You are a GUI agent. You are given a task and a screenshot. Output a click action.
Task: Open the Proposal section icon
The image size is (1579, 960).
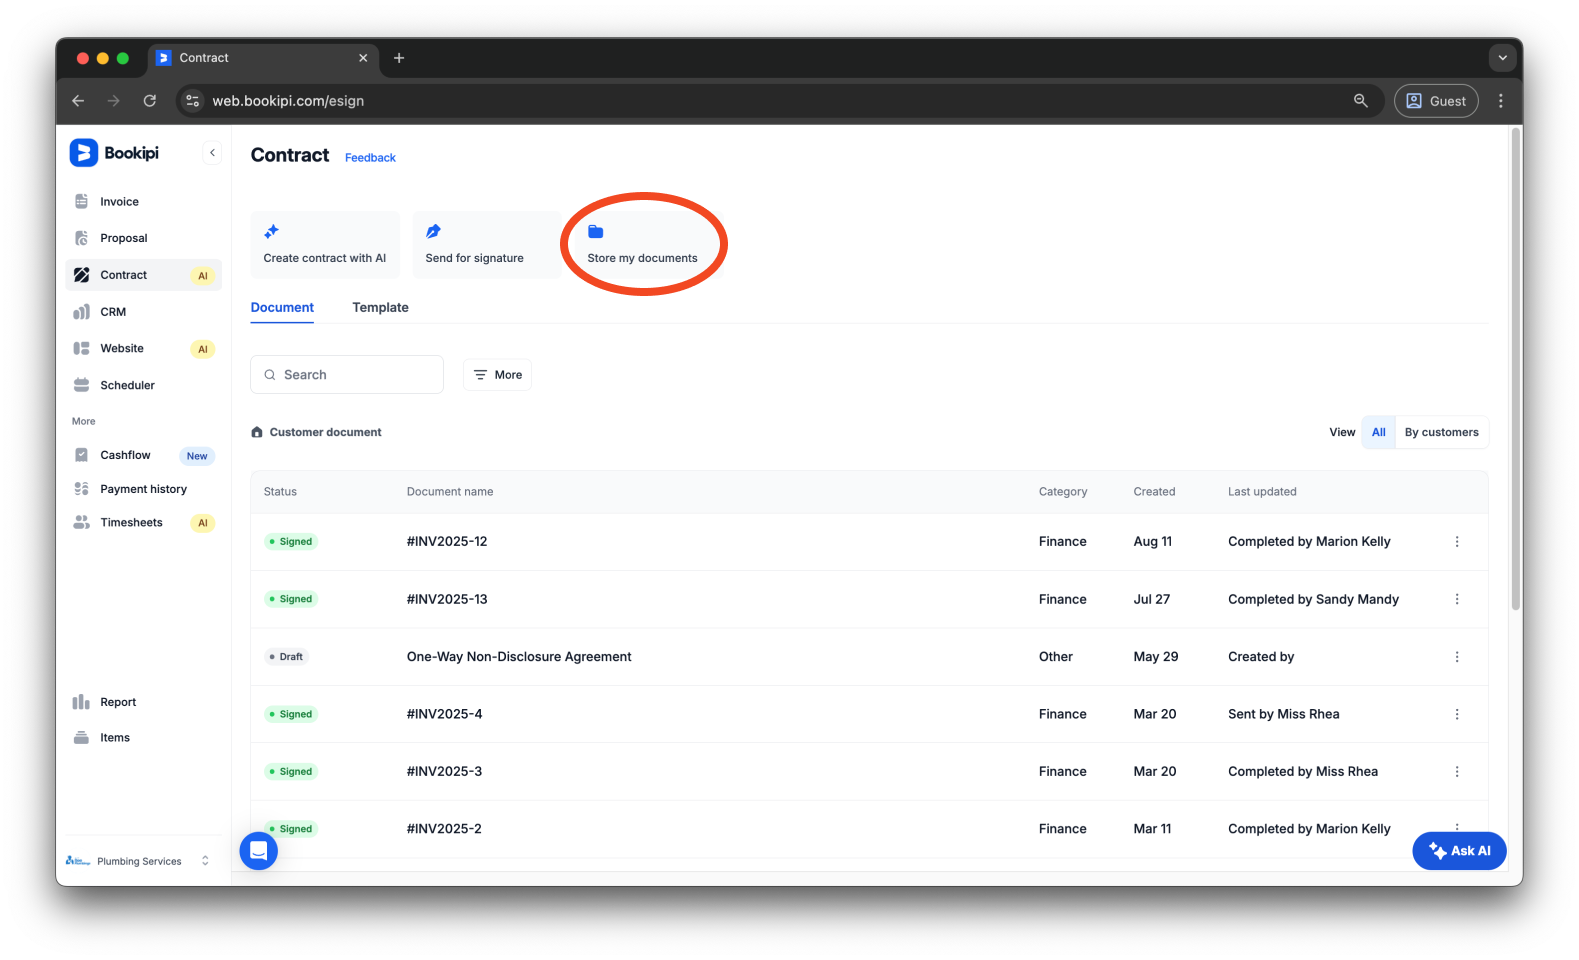pos(82,238)
